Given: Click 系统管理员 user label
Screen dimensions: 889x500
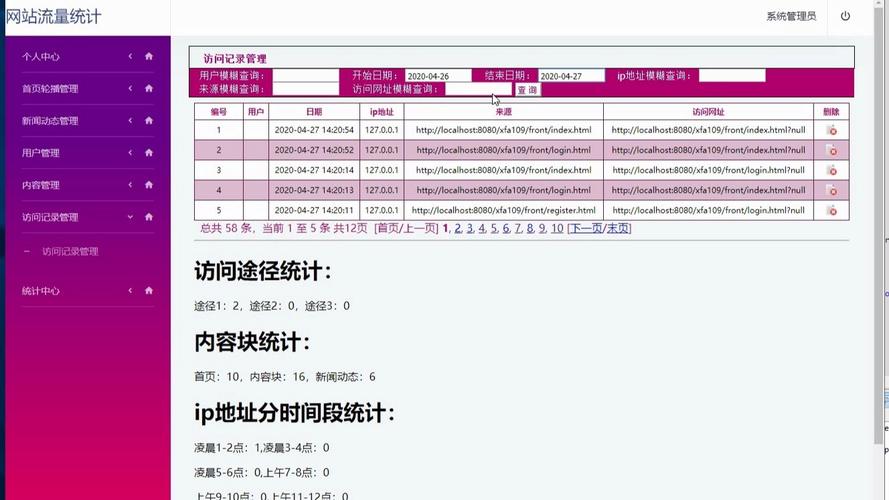Looking at the screenshot, I should coord(791,16).
